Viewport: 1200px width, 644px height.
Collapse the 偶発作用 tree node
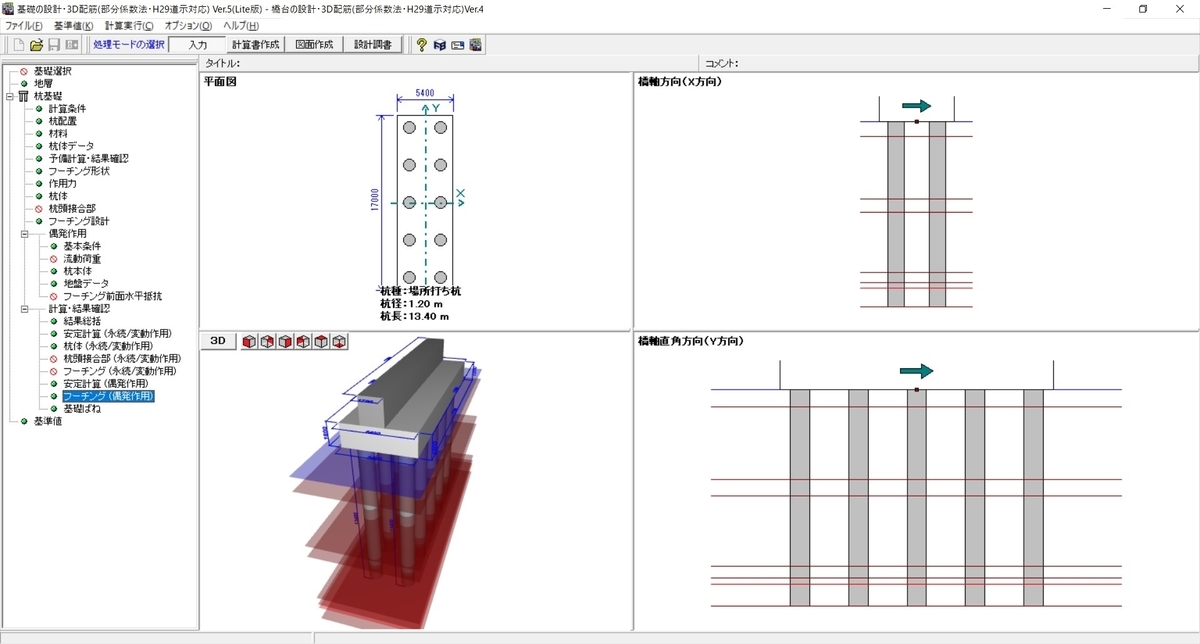click(x=24, y=234)
